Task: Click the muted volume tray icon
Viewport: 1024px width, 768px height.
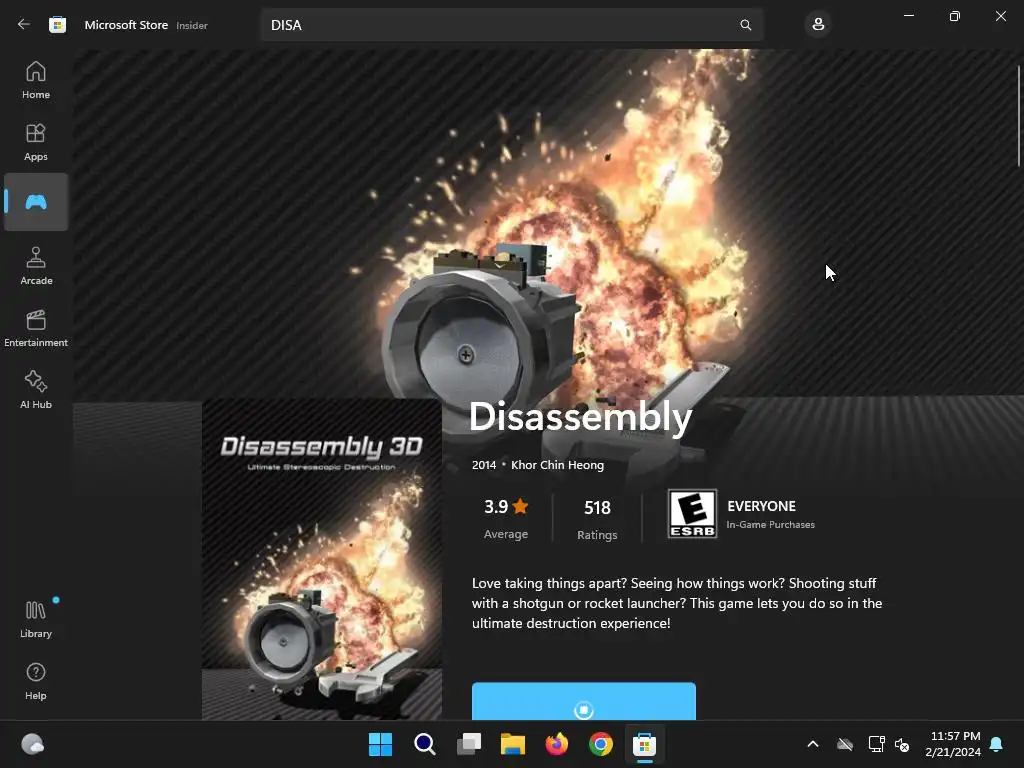Action: coord(902,744)
